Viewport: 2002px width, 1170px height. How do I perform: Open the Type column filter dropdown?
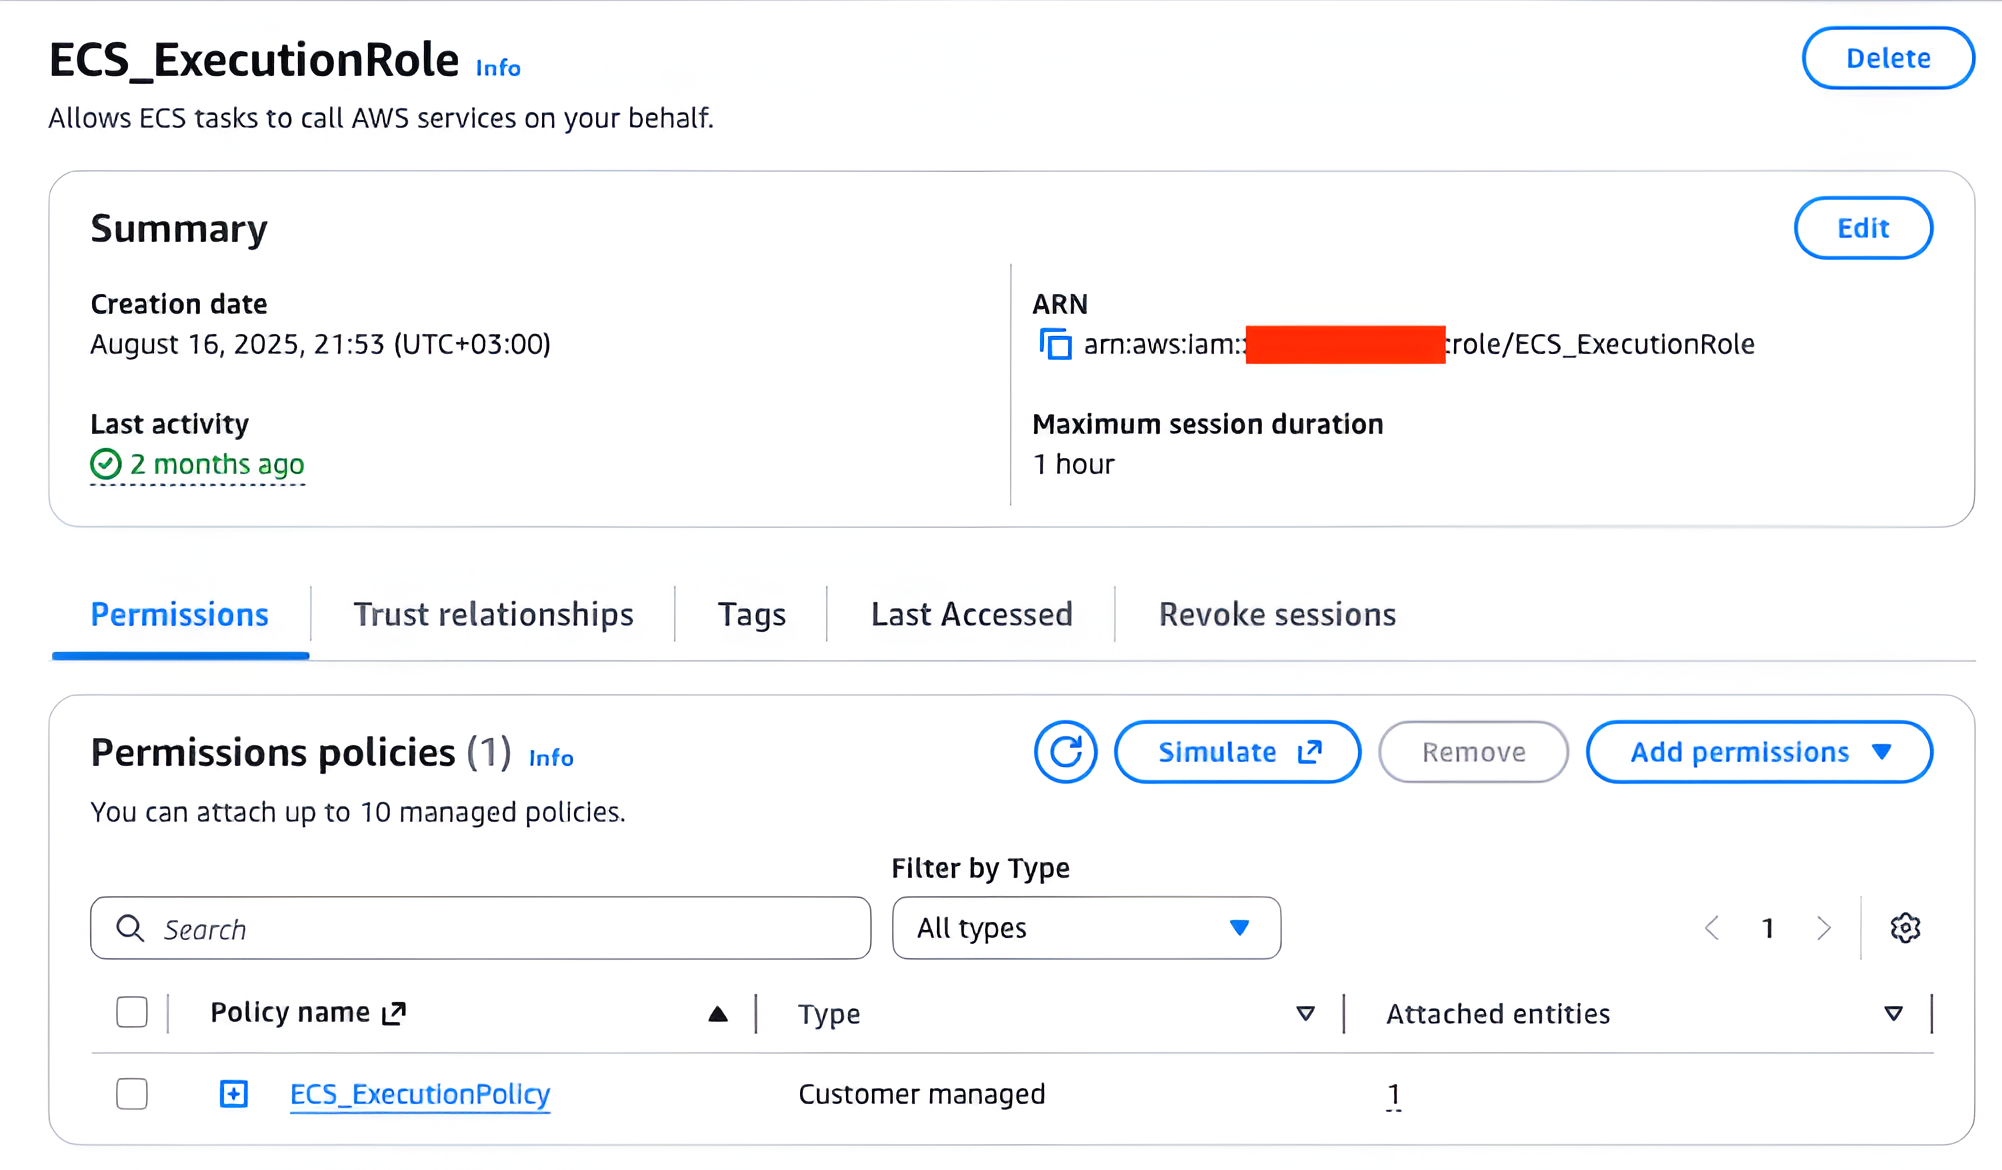(1306, 1013)
